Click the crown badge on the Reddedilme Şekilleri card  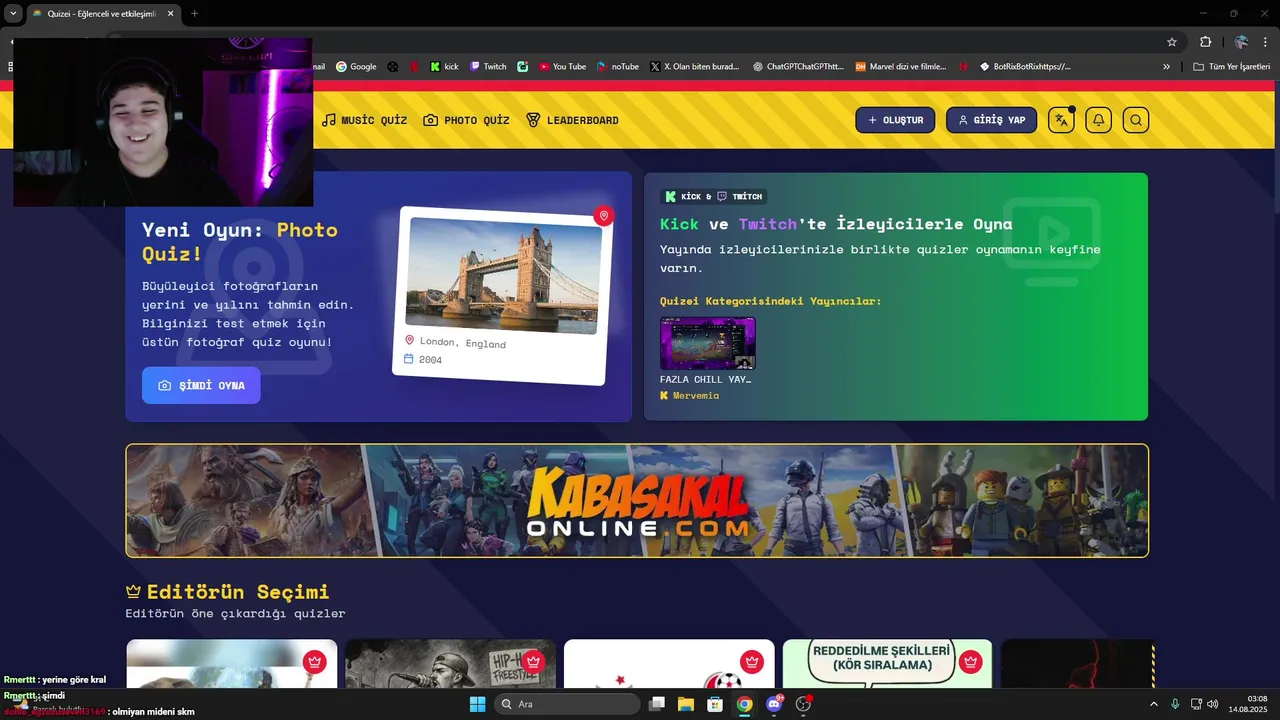(970, 661)
